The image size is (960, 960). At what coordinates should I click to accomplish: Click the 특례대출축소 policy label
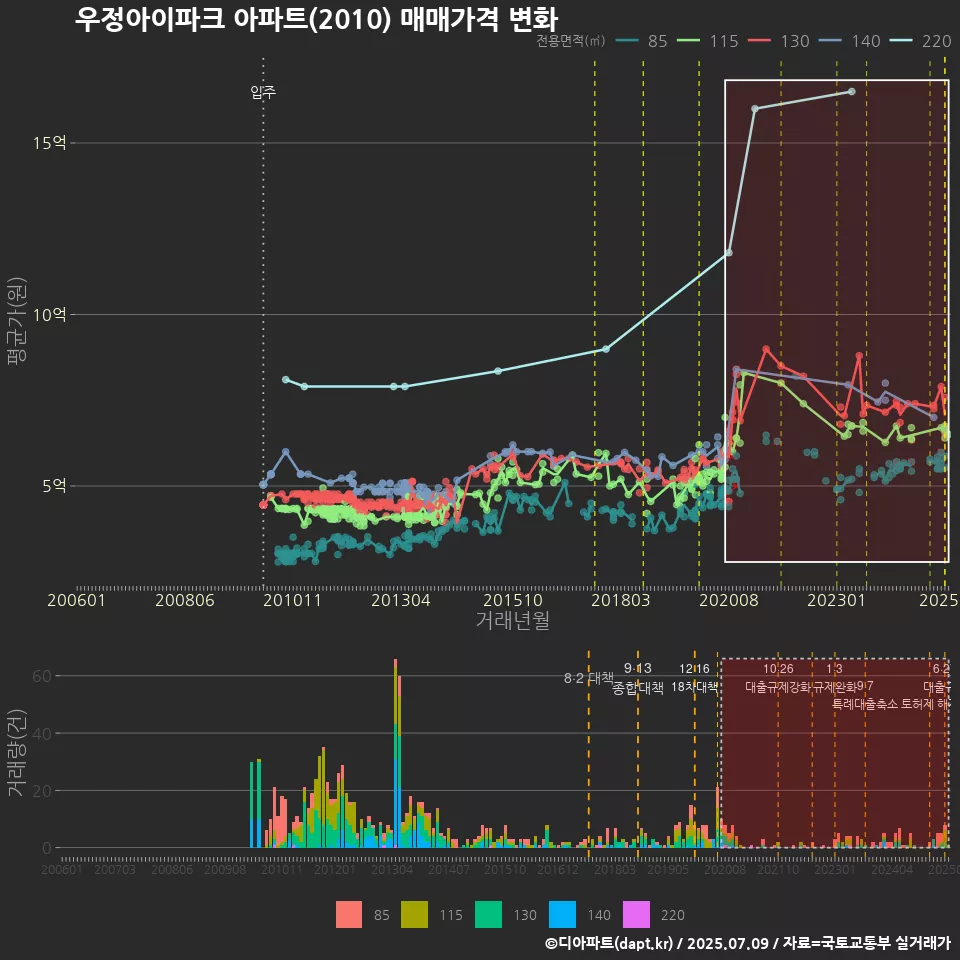pos(864,704)
